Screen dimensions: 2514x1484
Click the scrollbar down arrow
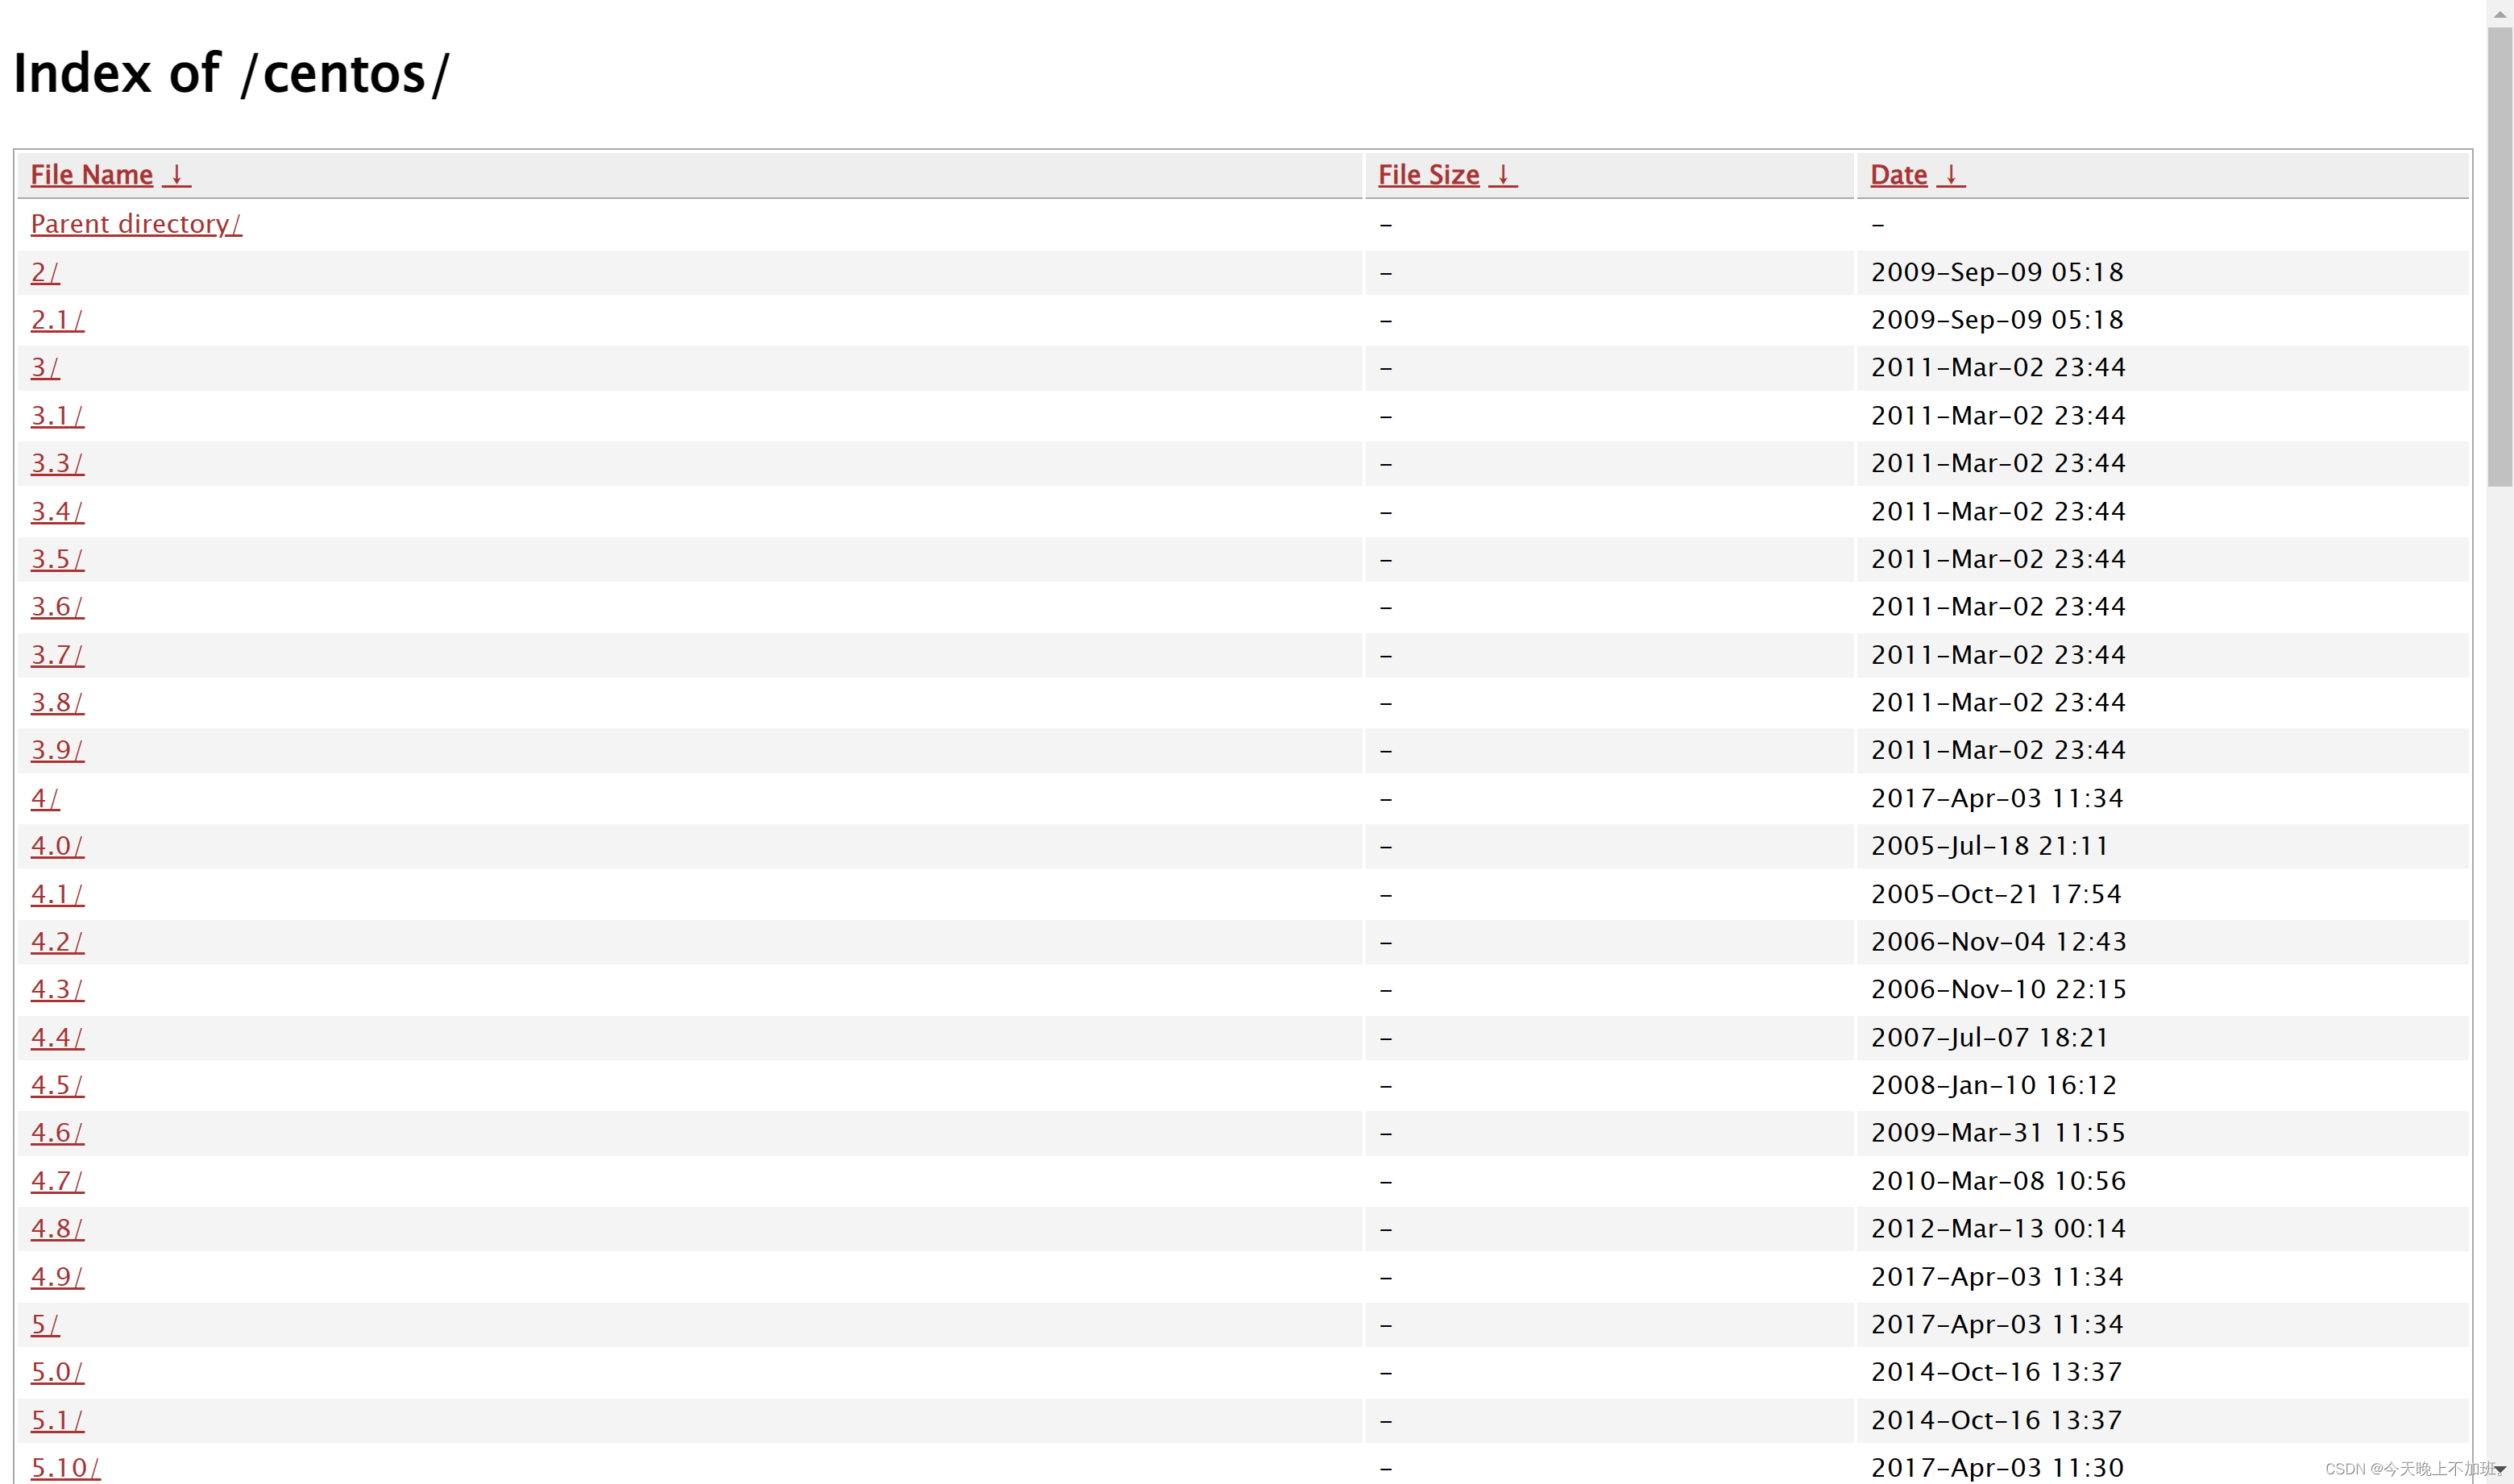pos(2500,1470)
